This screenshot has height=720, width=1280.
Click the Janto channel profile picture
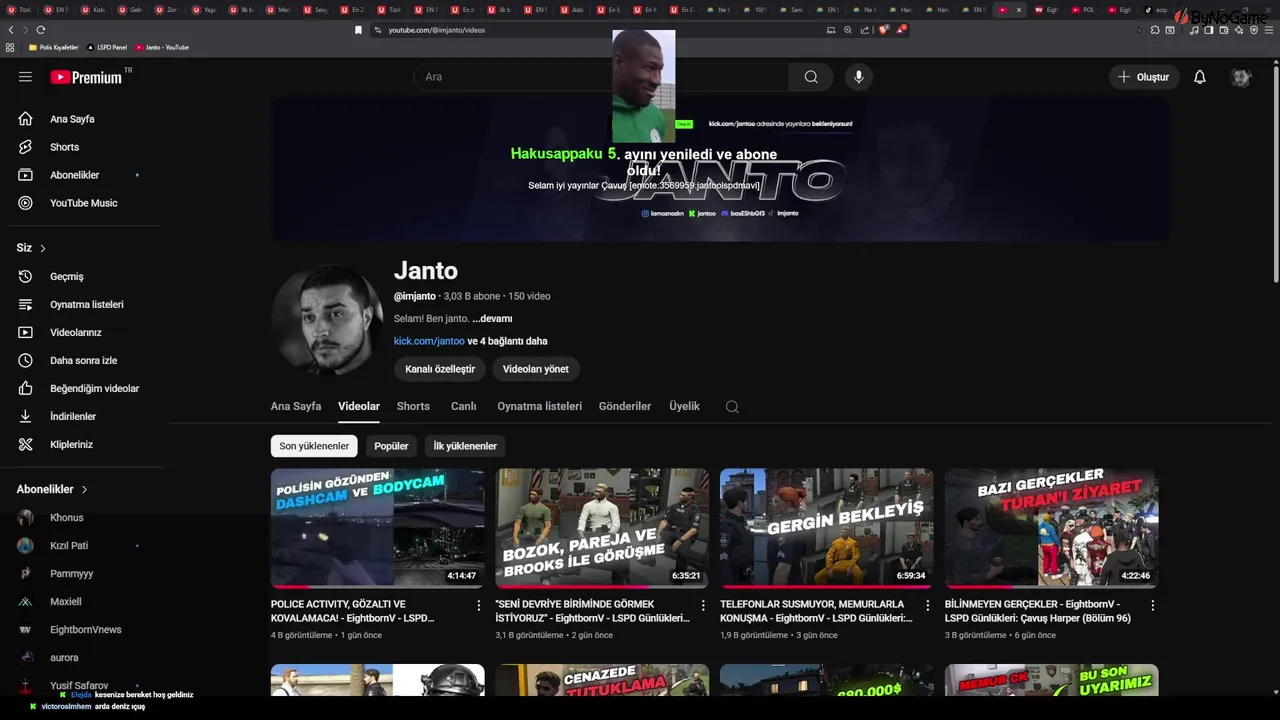[327, 320]
